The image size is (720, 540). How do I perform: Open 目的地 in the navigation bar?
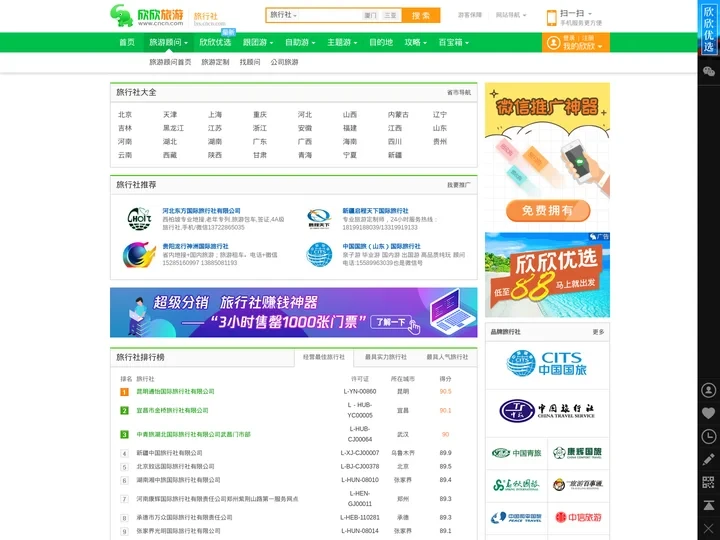pos(381,43)
